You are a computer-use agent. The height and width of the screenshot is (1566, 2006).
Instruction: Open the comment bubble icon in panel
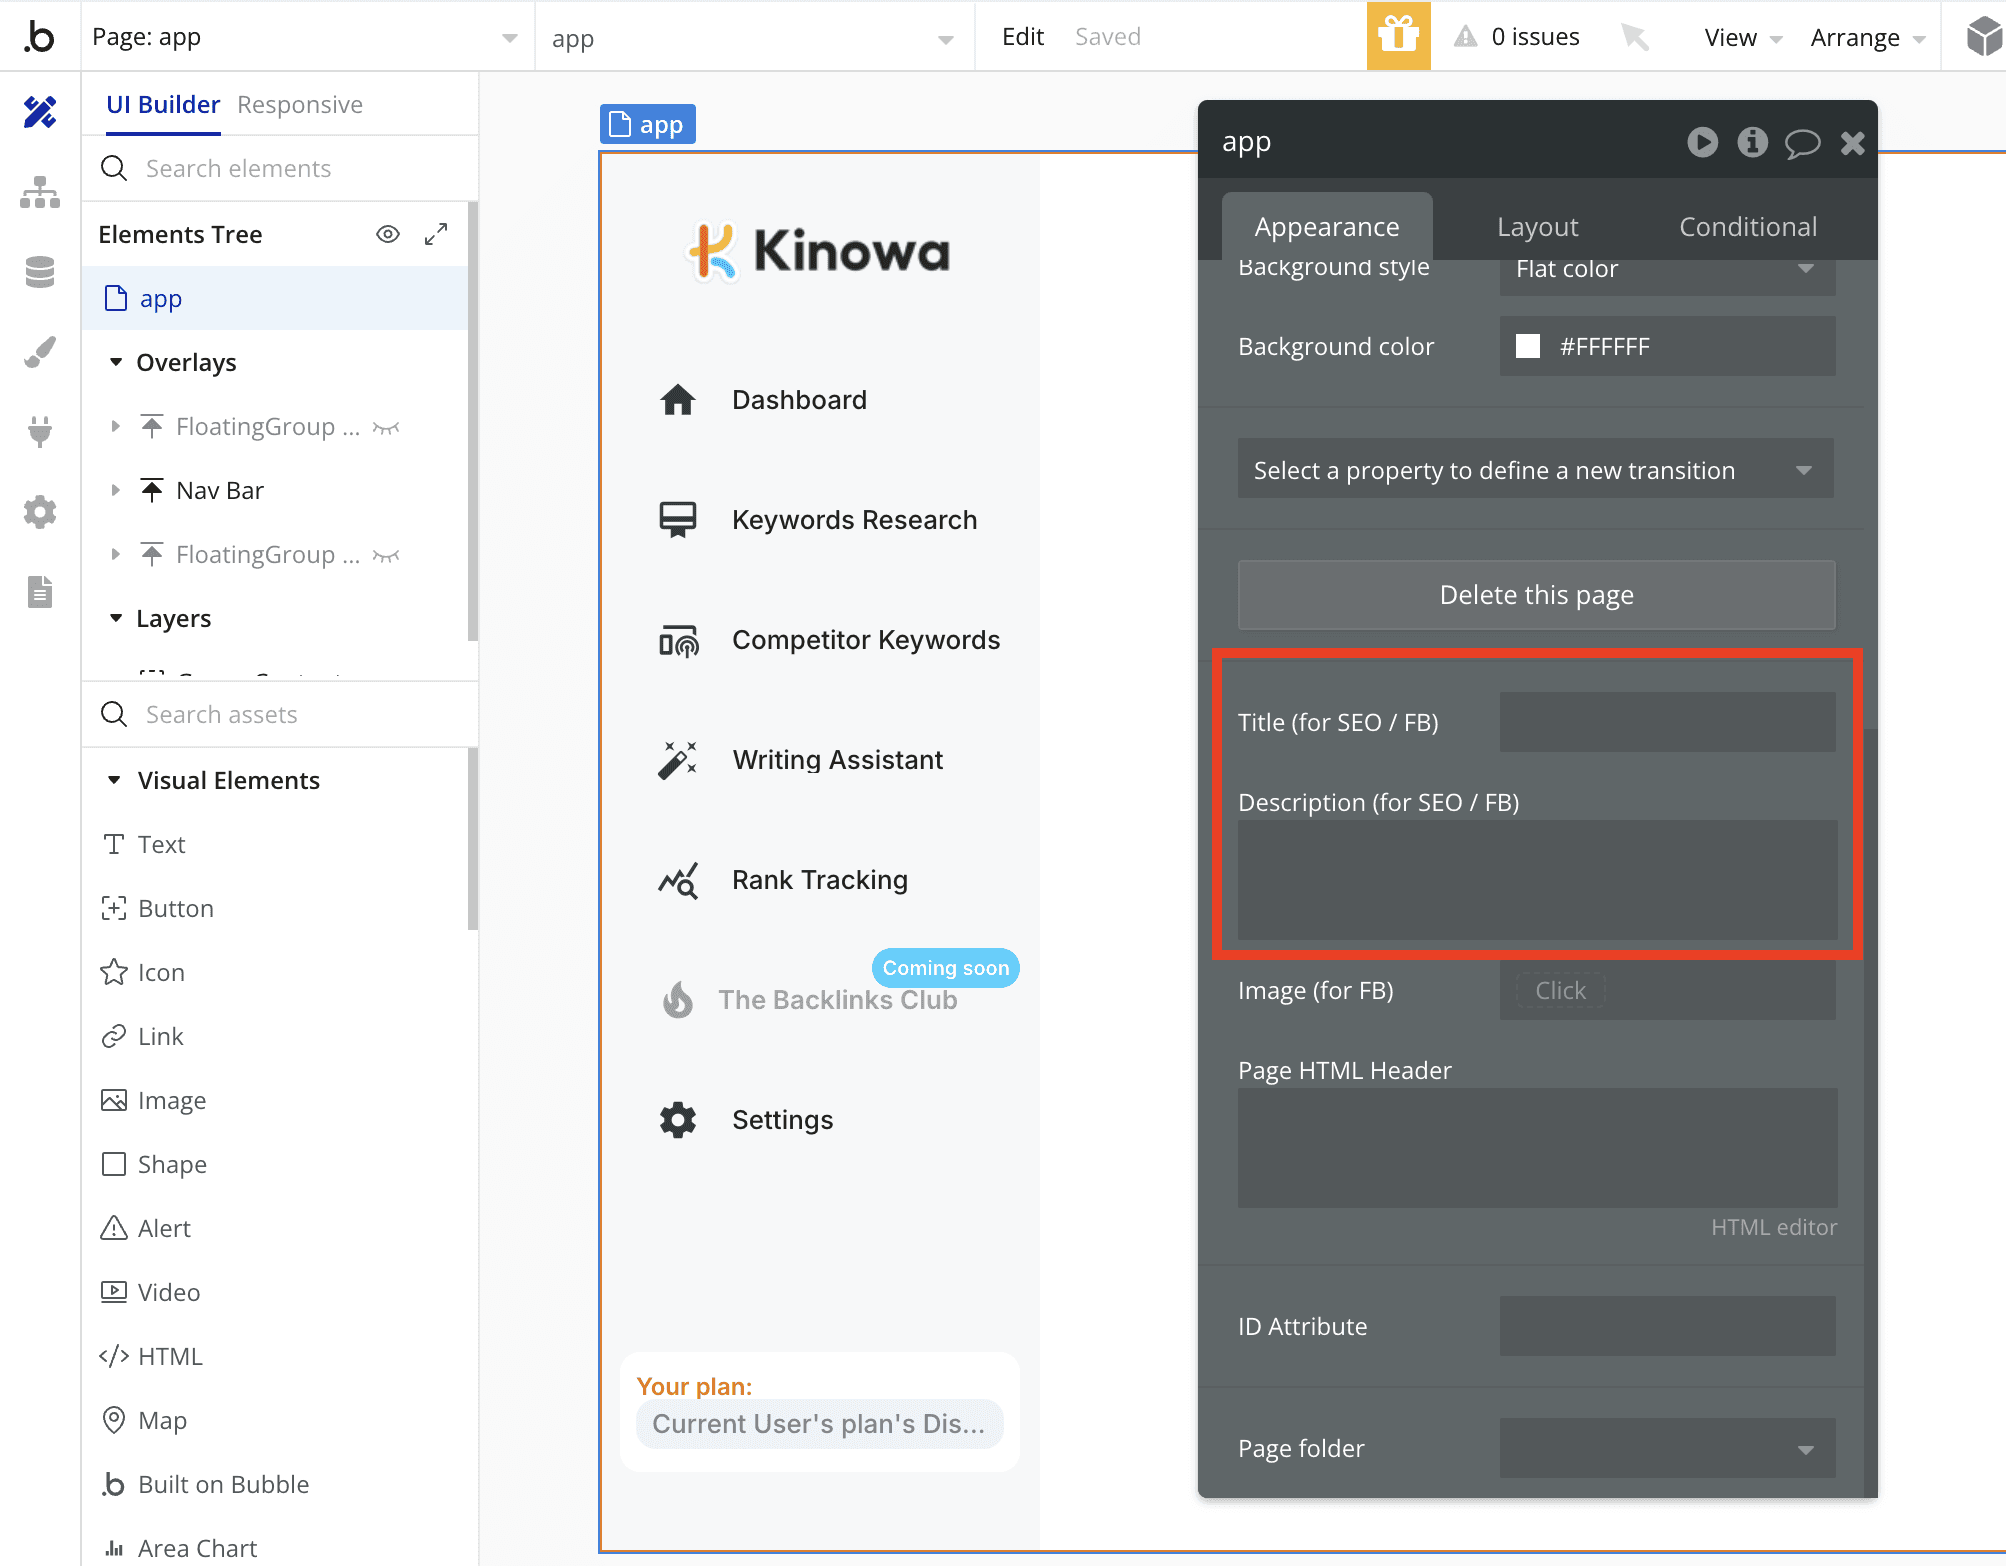pyautogui.click(x=1802, y=143)
